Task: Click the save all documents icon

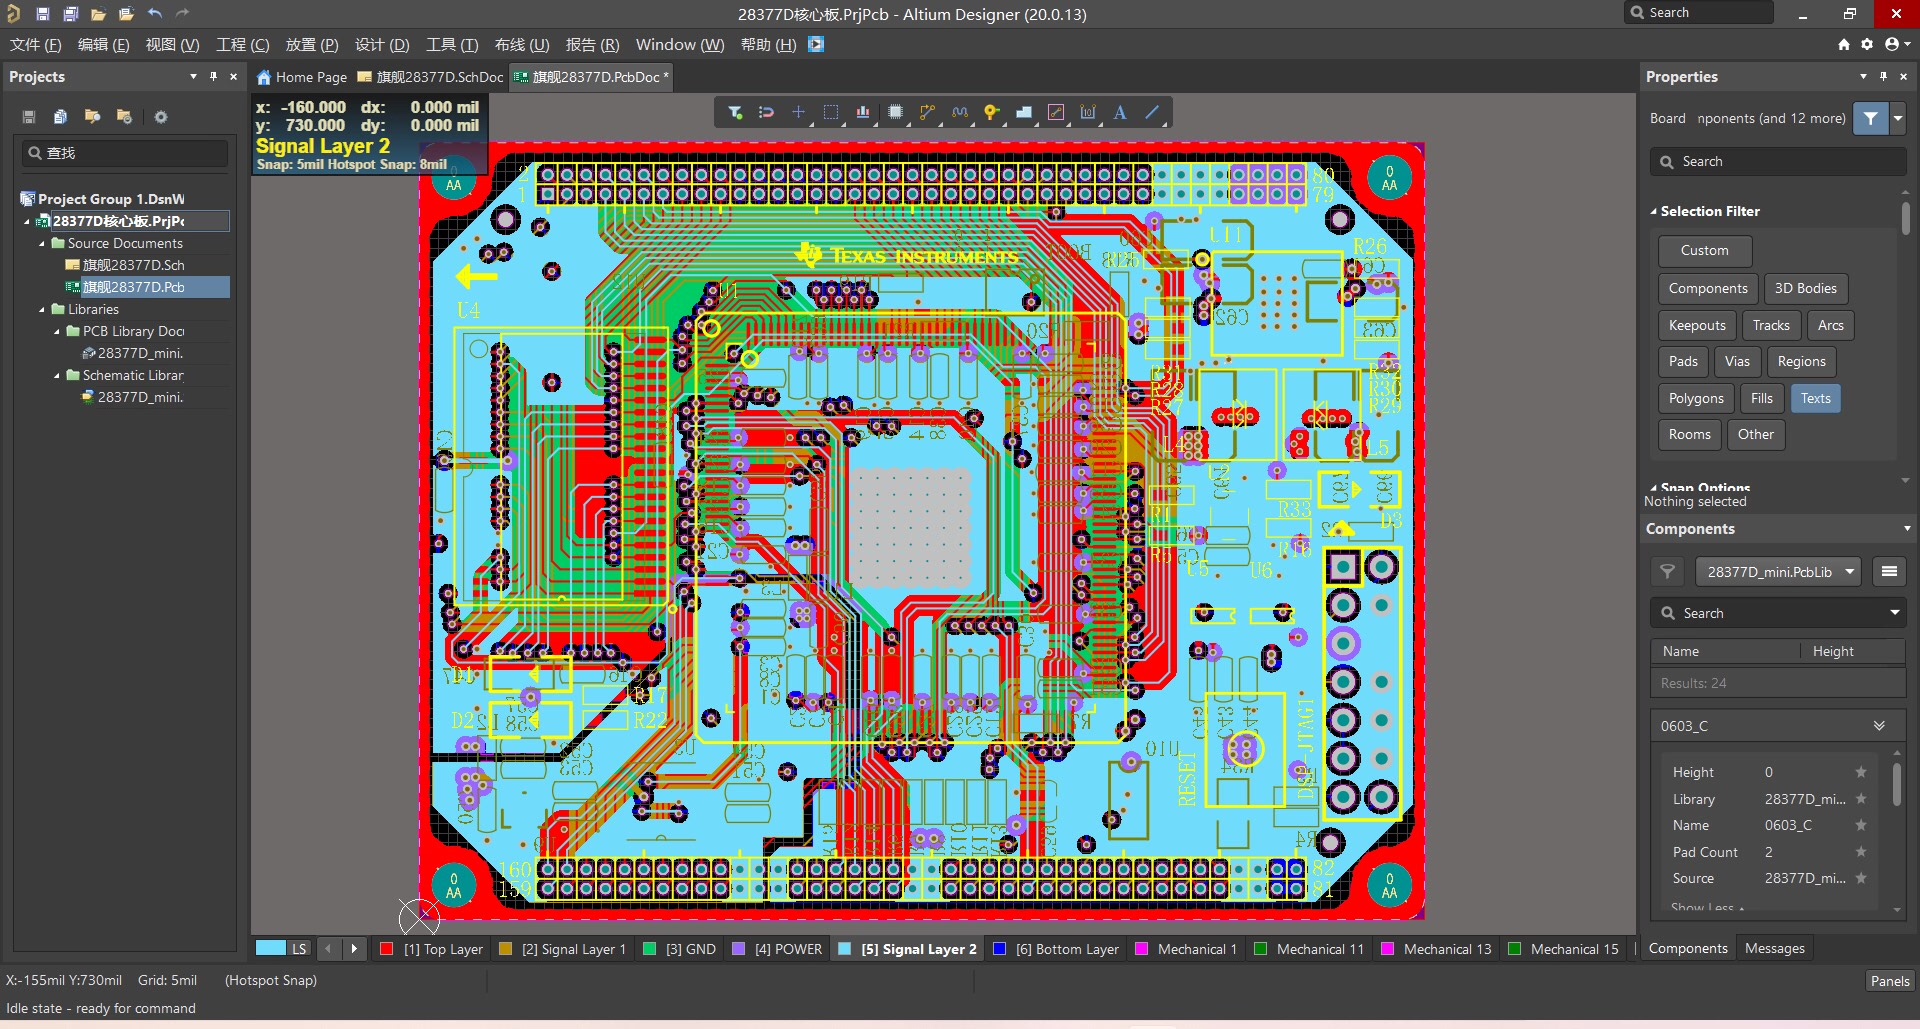Action: 70,14
